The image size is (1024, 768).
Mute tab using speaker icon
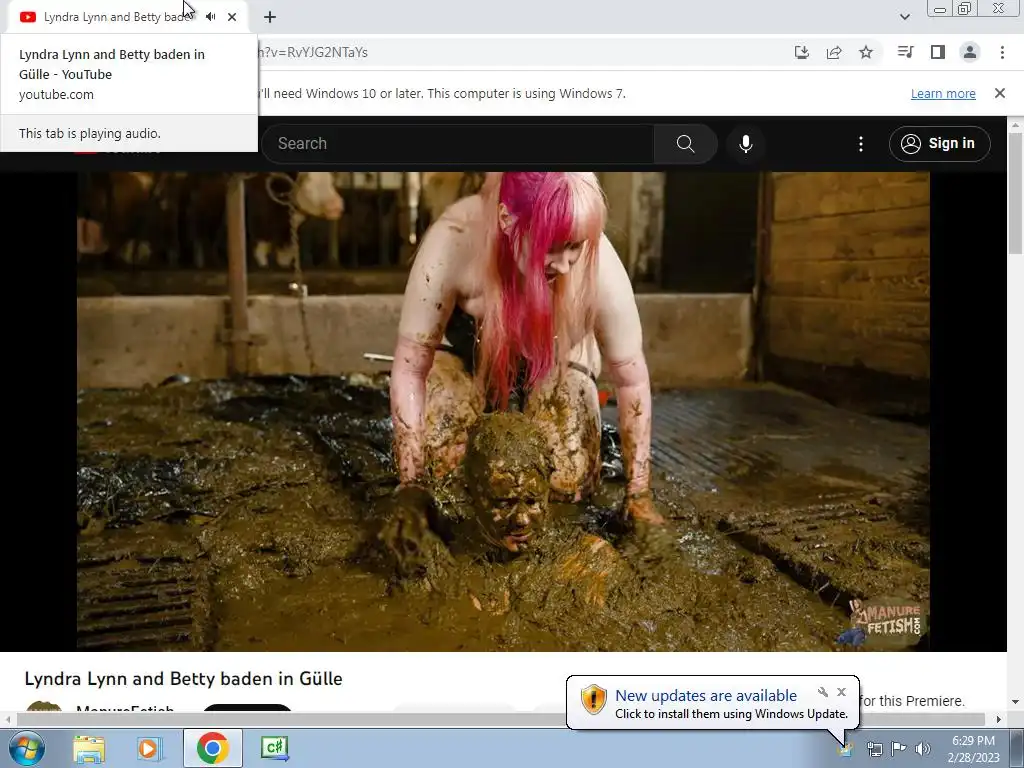pos(210,17)
